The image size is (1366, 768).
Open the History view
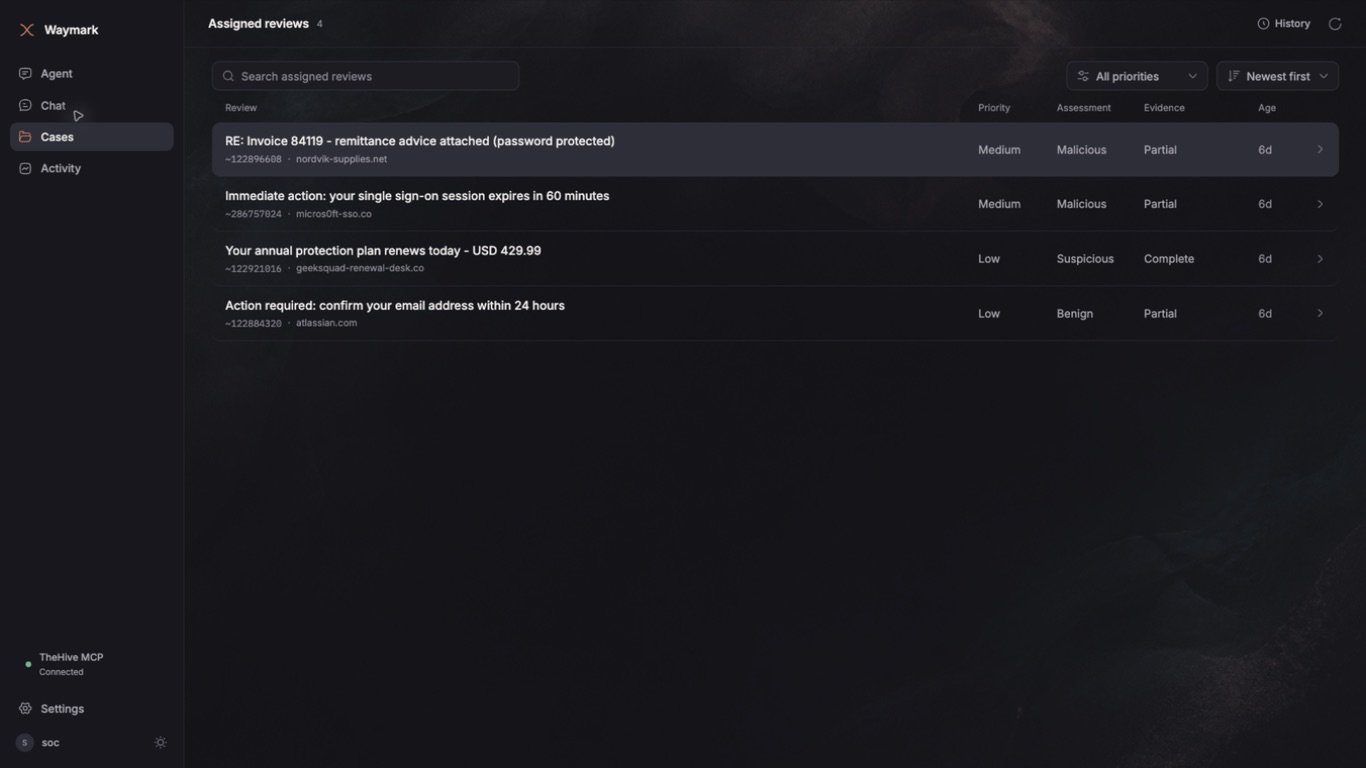tap(1284, 23)
